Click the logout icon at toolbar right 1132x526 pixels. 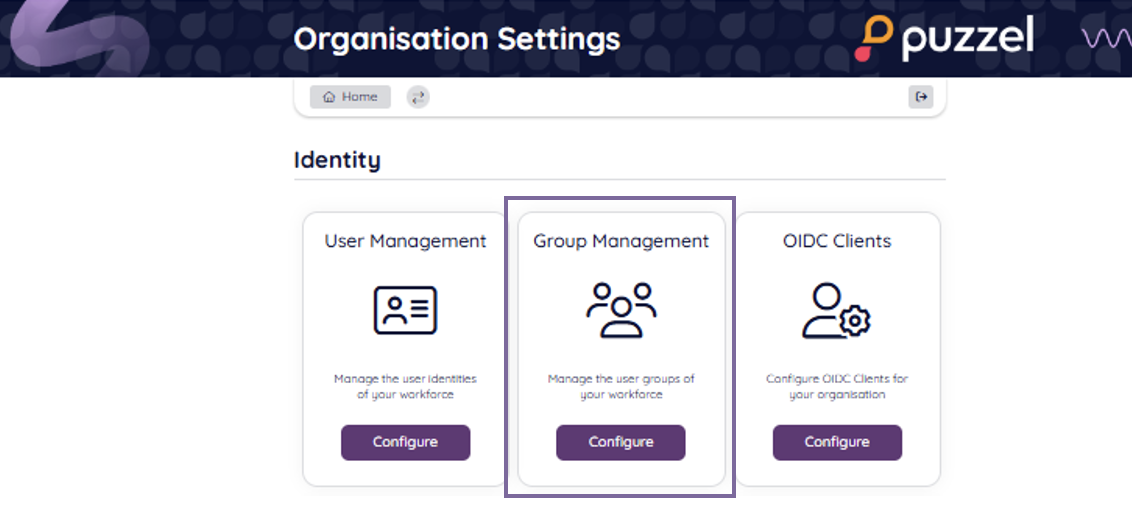click(921, 97)
